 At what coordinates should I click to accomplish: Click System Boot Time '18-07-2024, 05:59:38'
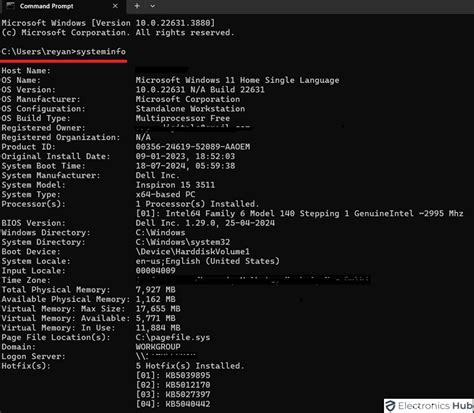pyautogui.click(x=185, y=166)
